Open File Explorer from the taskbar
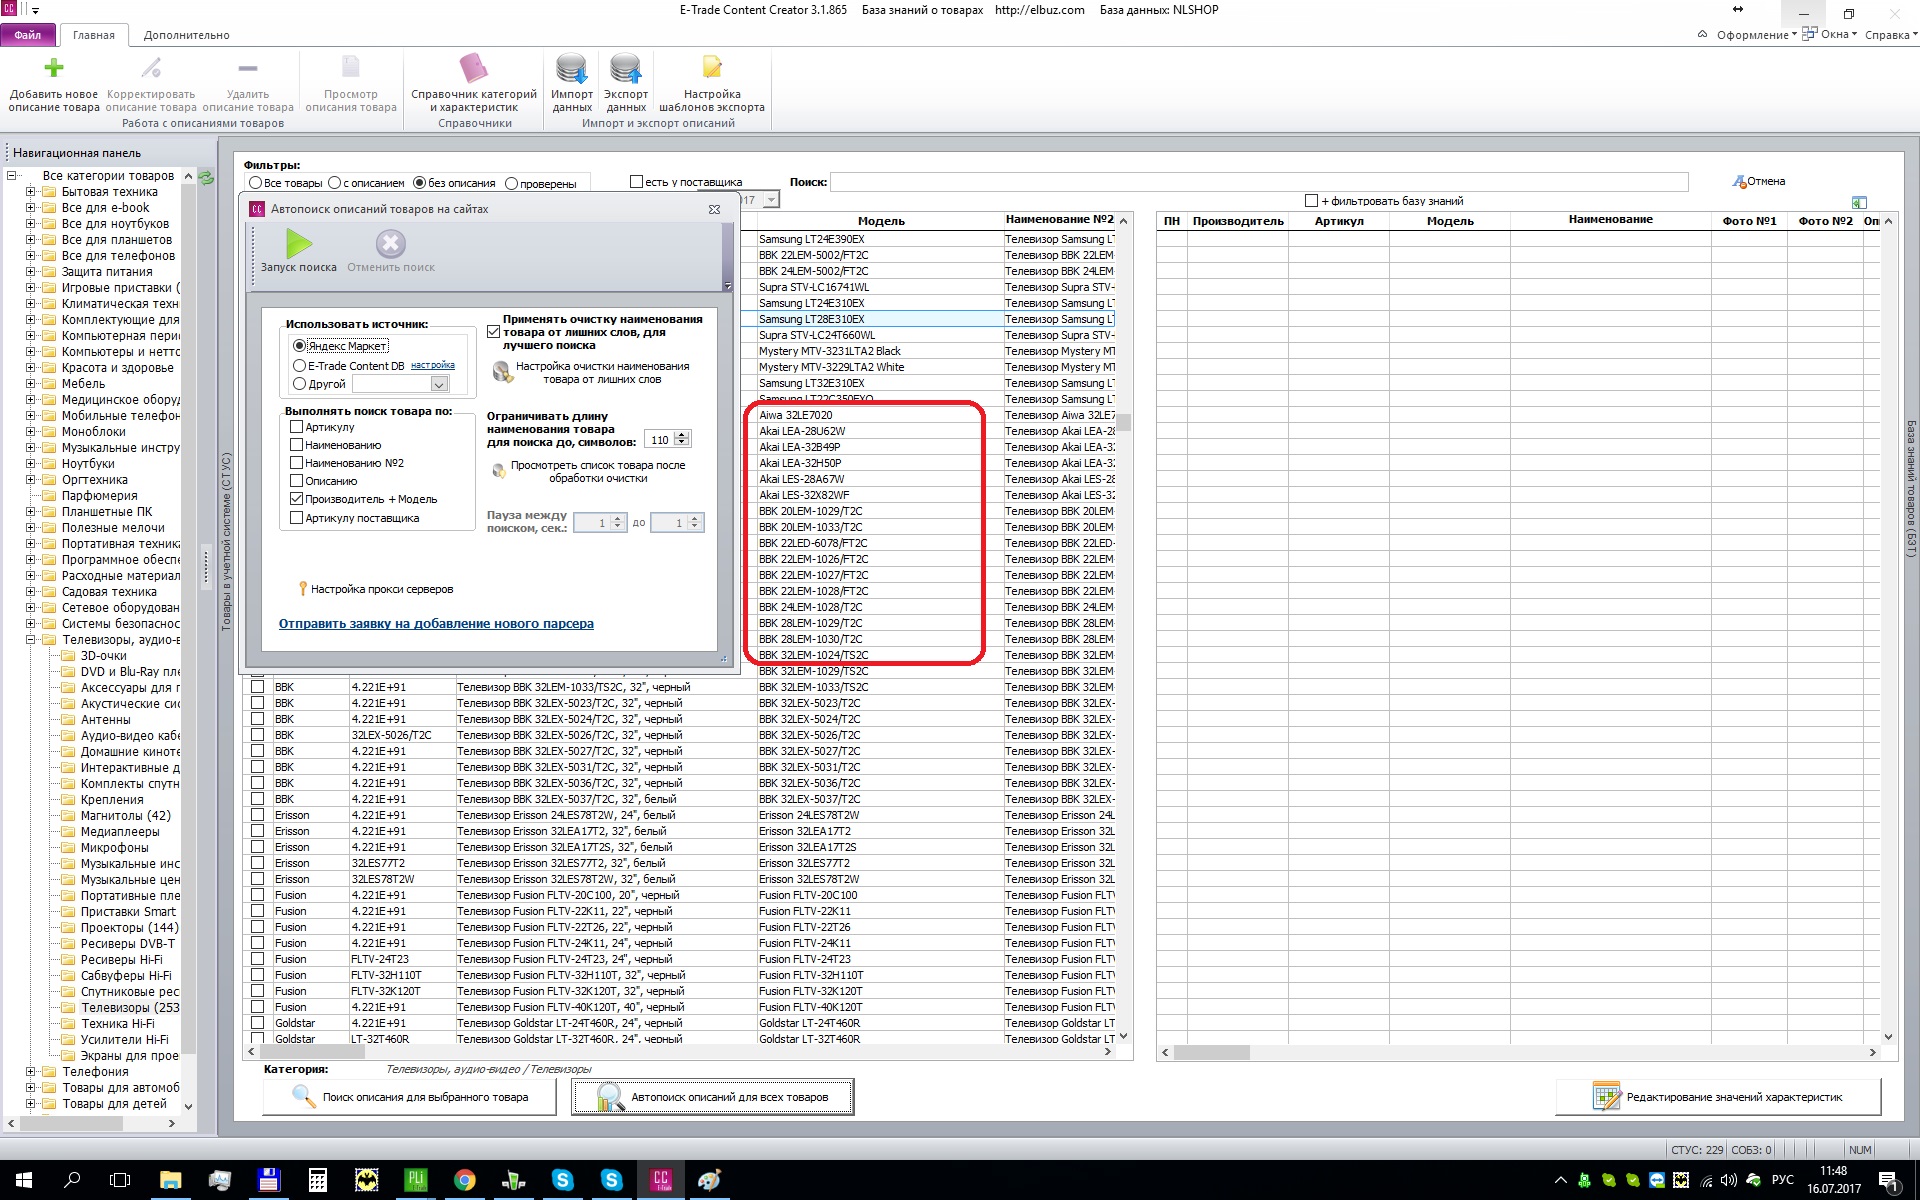Viewport: 1920px width, 1200px height. [x=170, y=1180]
